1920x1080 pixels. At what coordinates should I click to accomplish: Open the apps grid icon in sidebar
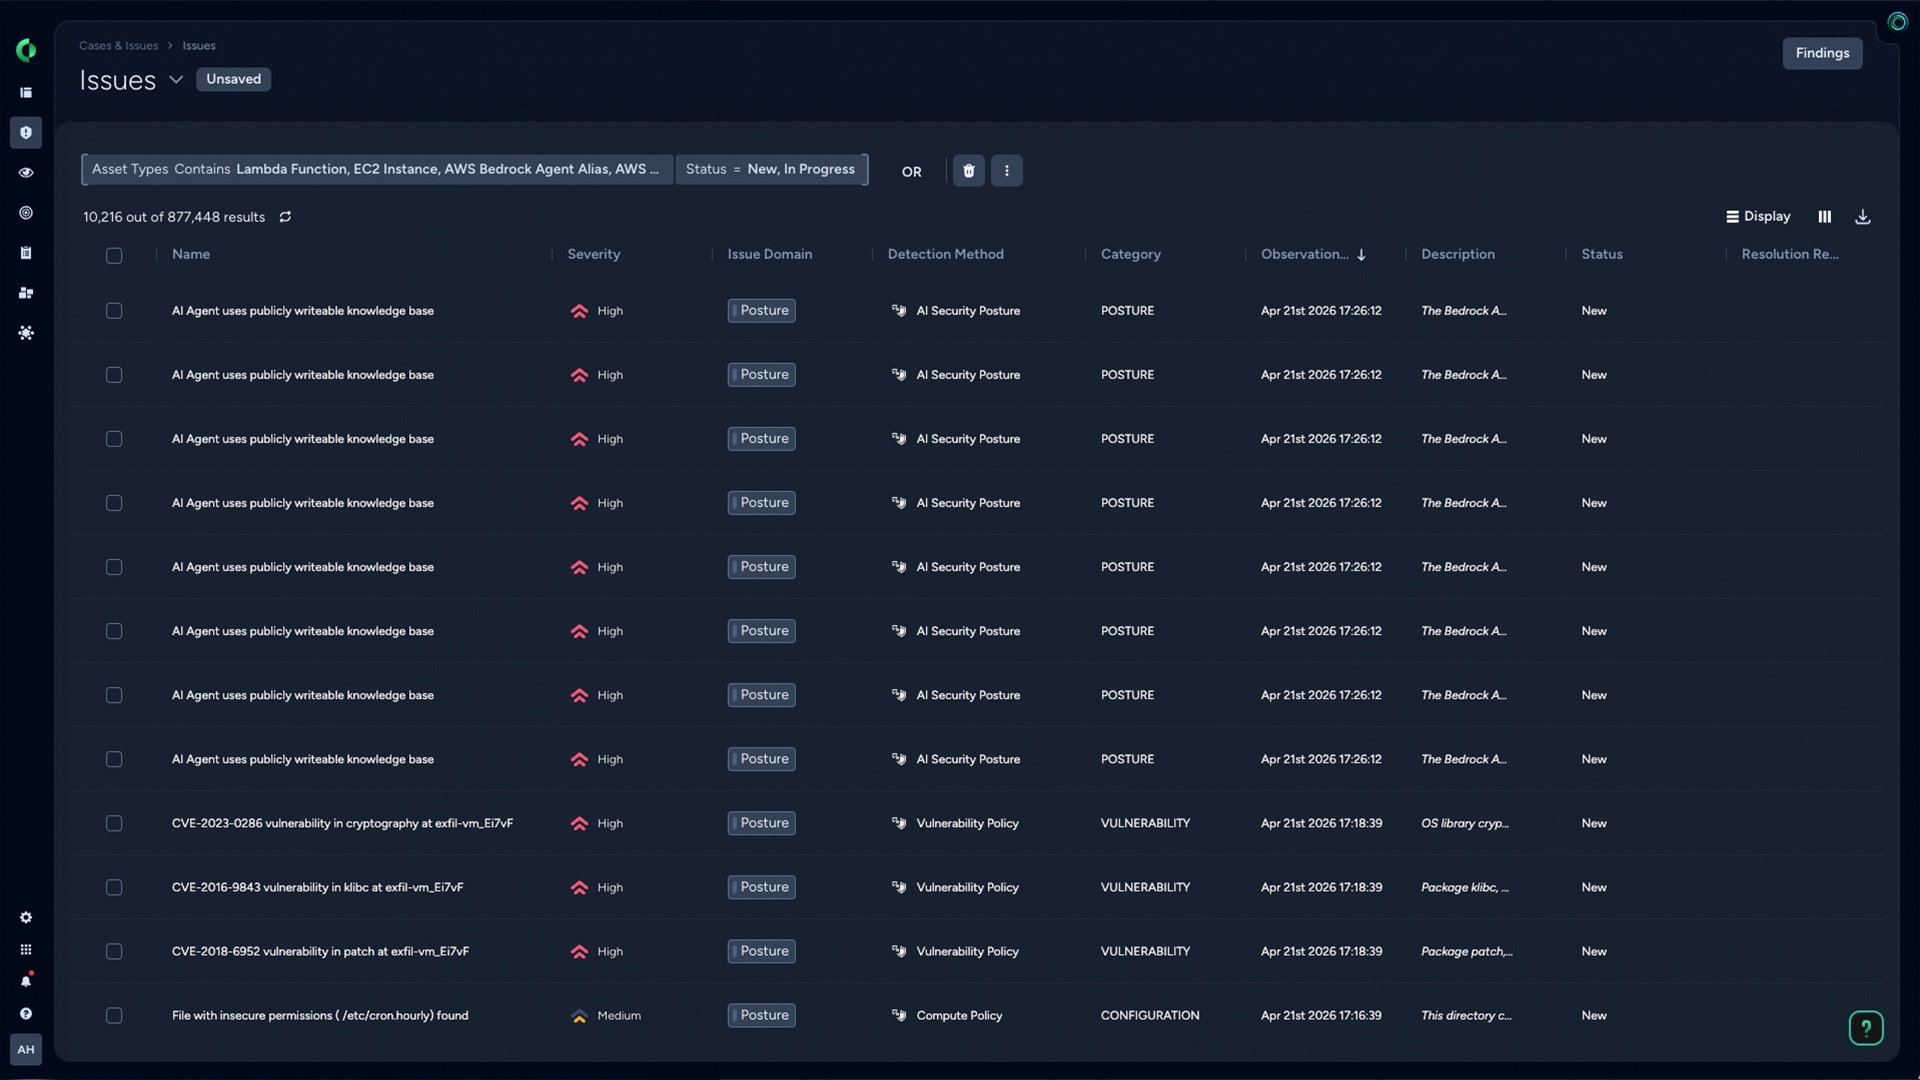(x=26, y=950)
